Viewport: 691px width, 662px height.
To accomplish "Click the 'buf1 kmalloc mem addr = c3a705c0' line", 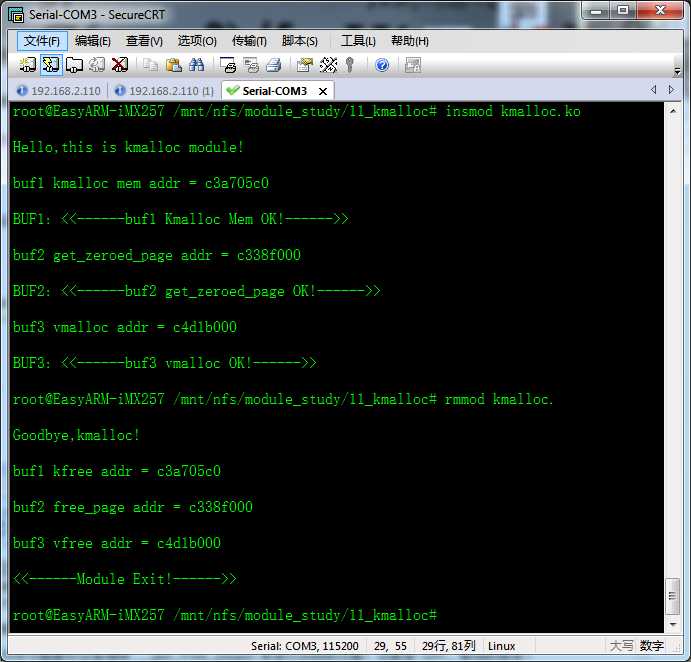I will [141, 183].
